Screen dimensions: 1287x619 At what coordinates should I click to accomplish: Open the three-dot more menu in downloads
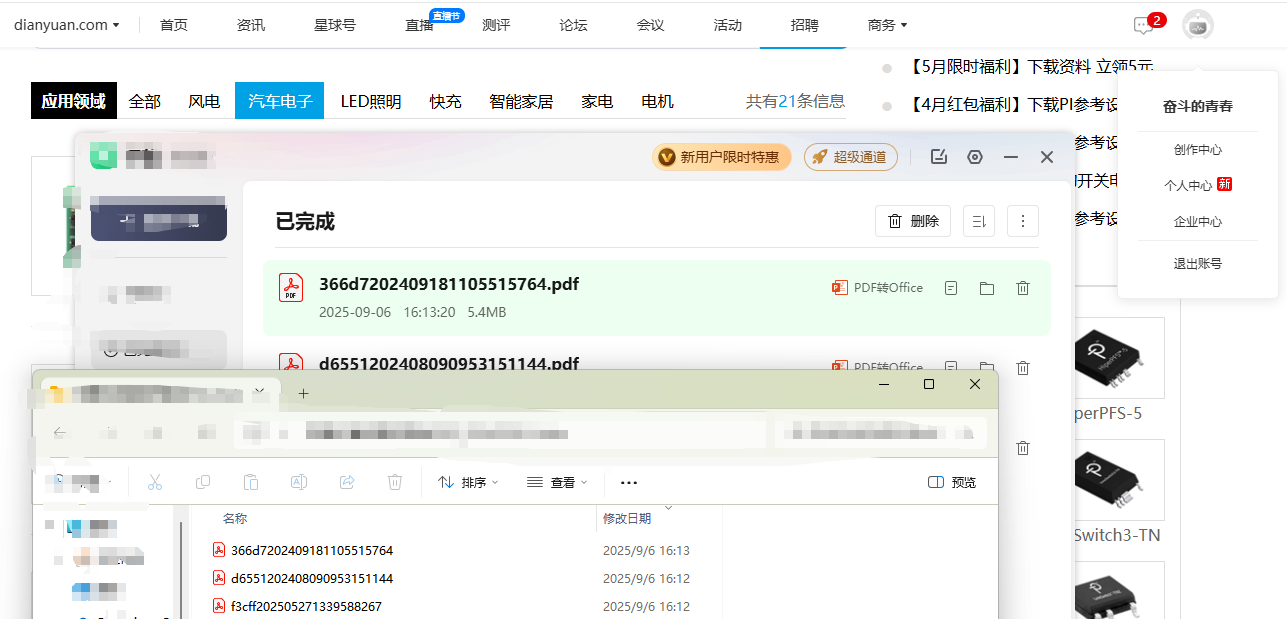pos(1022,221)
